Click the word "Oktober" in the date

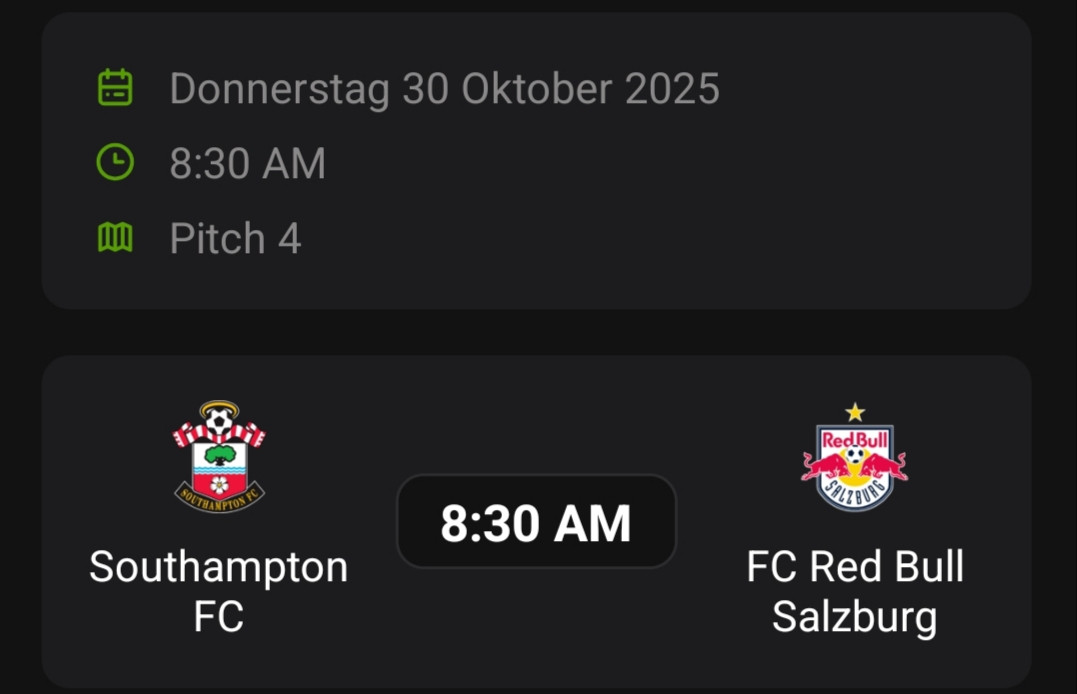tap(538, 89)
